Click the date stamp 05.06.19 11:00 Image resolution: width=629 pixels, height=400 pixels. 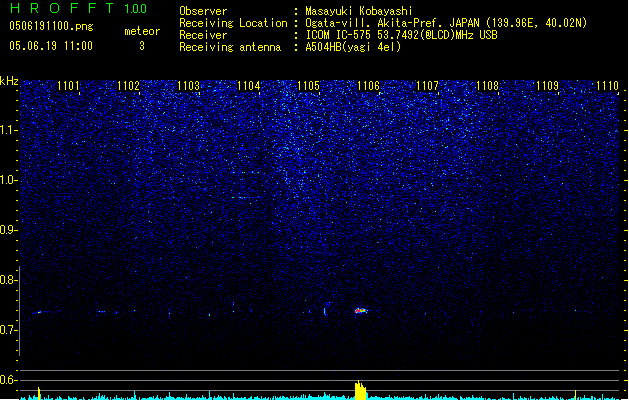tap(51, 46)
